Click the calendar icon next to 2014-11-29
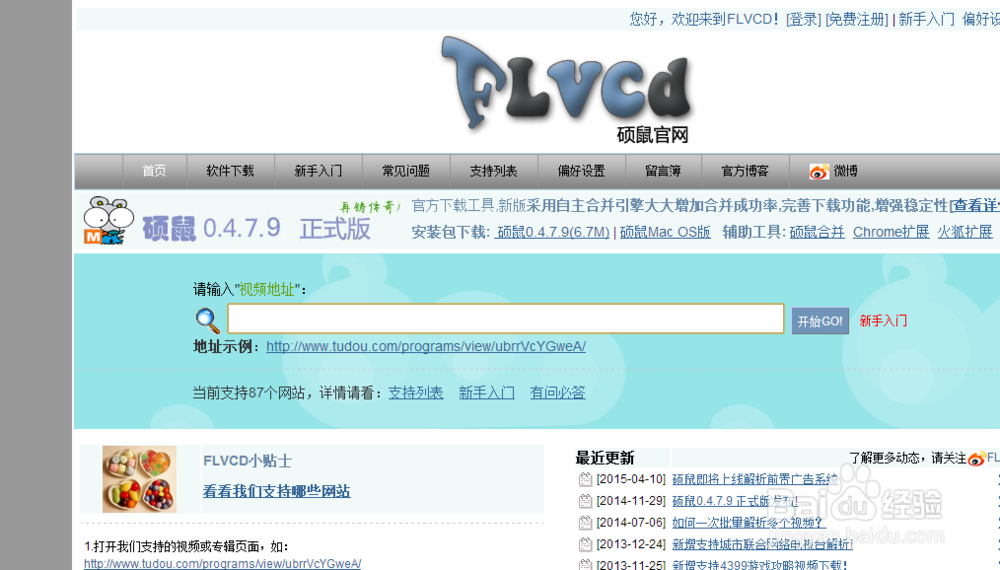Screen dimensions: 1000x570 click(x=585, y=501)
